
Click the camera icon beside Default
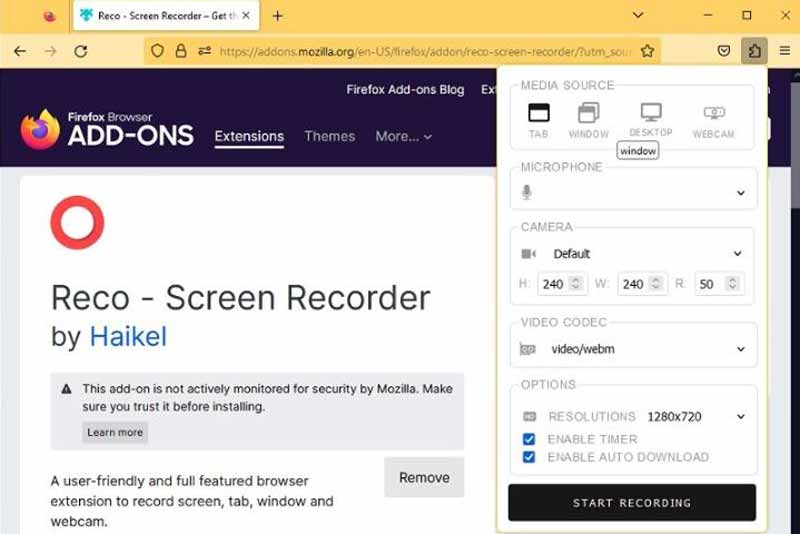[528, 253]
